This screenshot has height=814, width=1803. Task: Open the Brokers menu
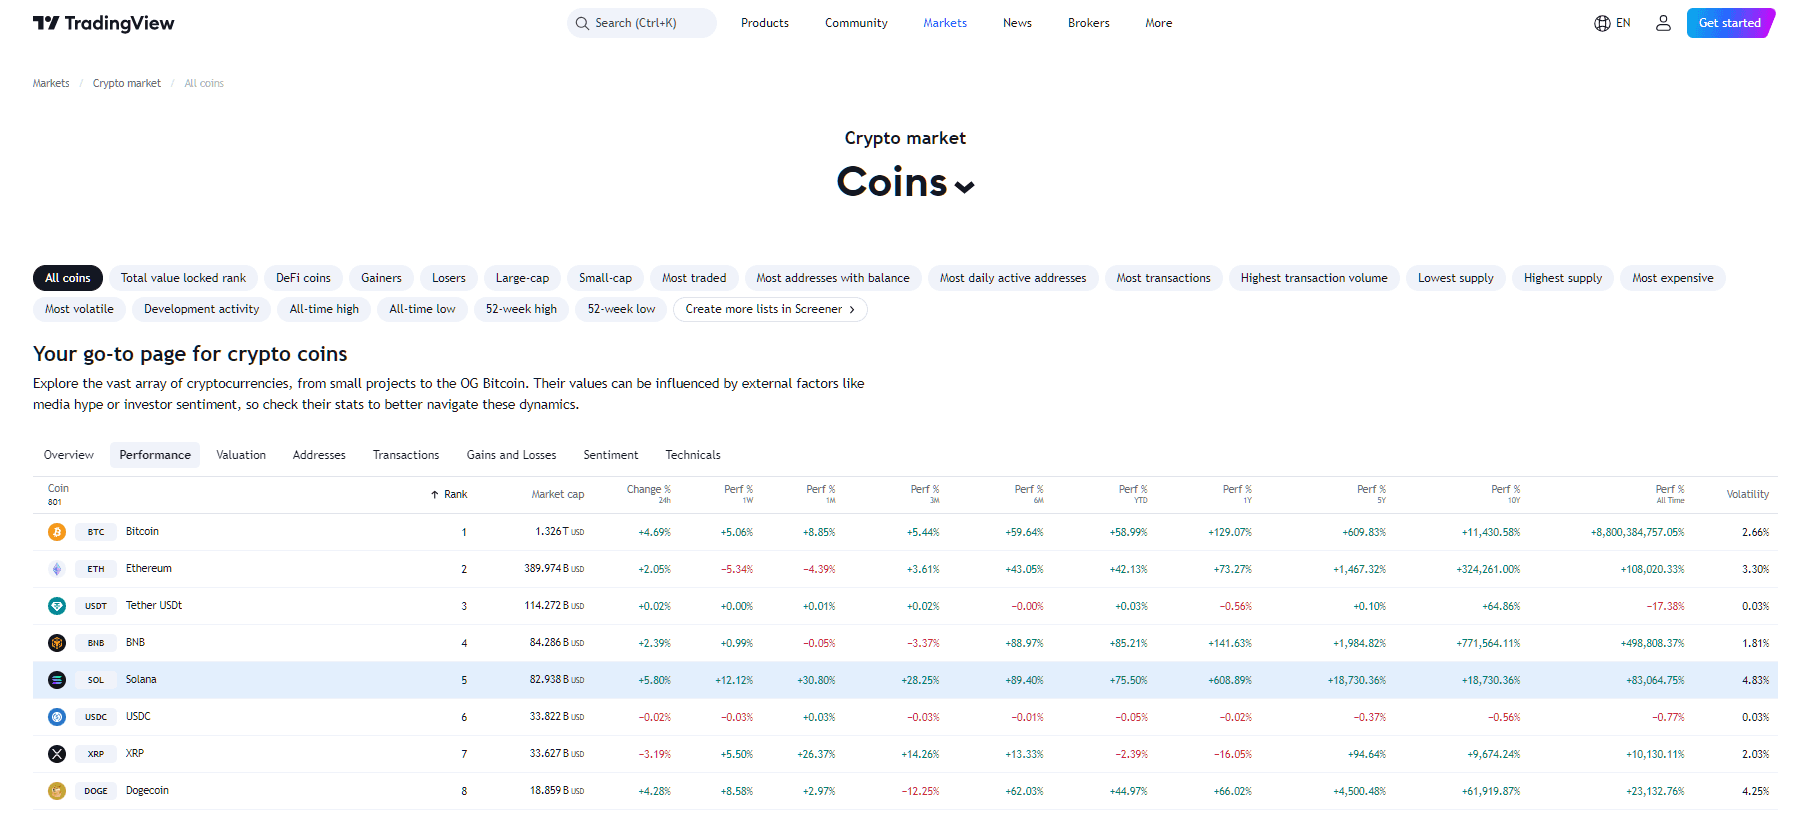[x=1088, y=23]
